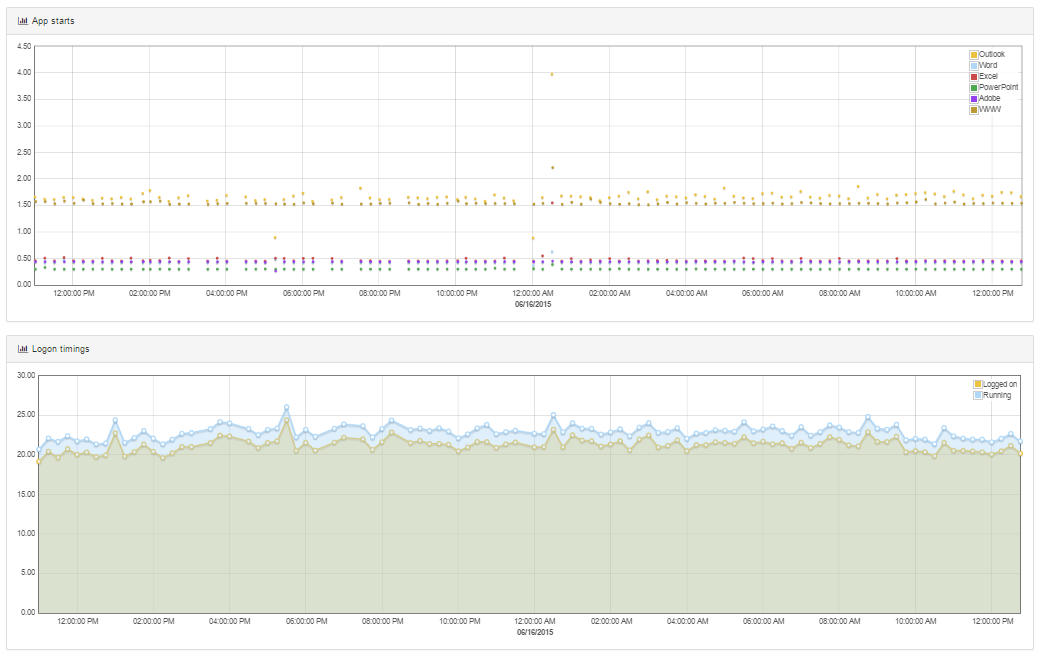Click 04:00:00 AM label in App starts chart
The height and width of the screenshot is (658, 1043).
[686, 293]
